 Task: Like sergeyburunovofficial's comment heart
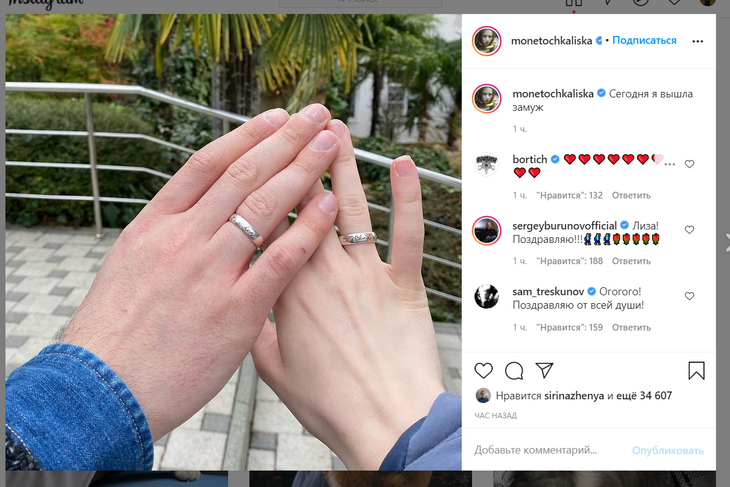(x=689, y=230)
